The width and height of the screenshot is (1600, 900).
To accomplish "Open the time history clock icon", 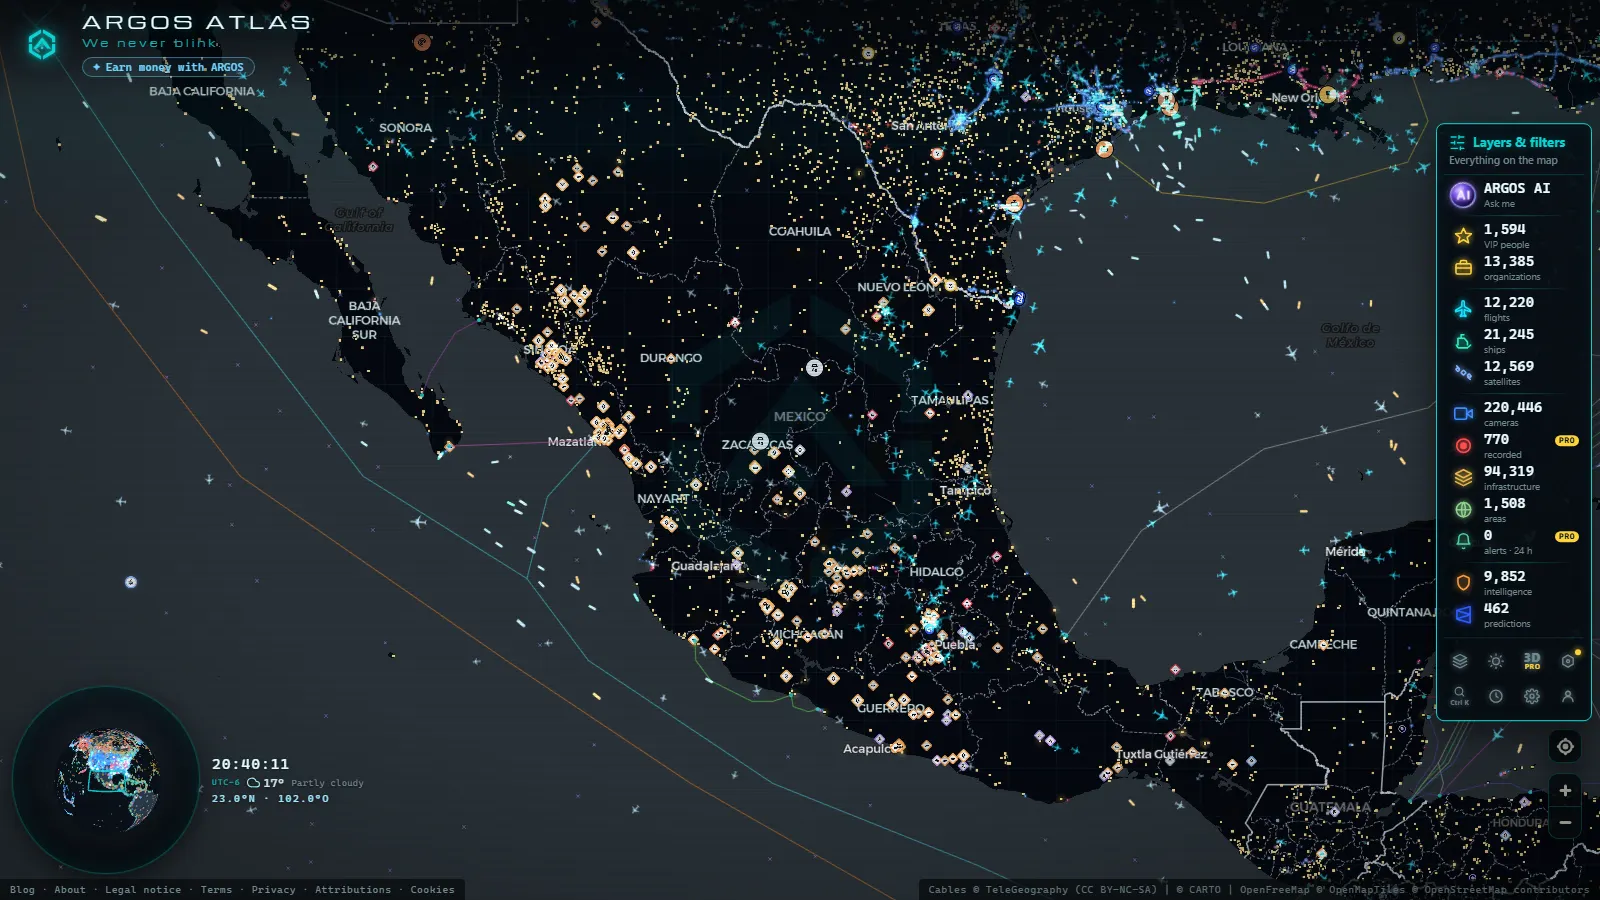I will (x=1496, y=696).
